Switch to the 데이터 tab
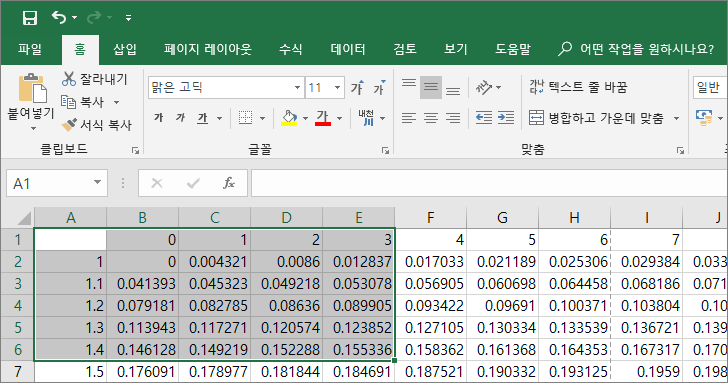 pyautogui.click(x=348, y=49)
